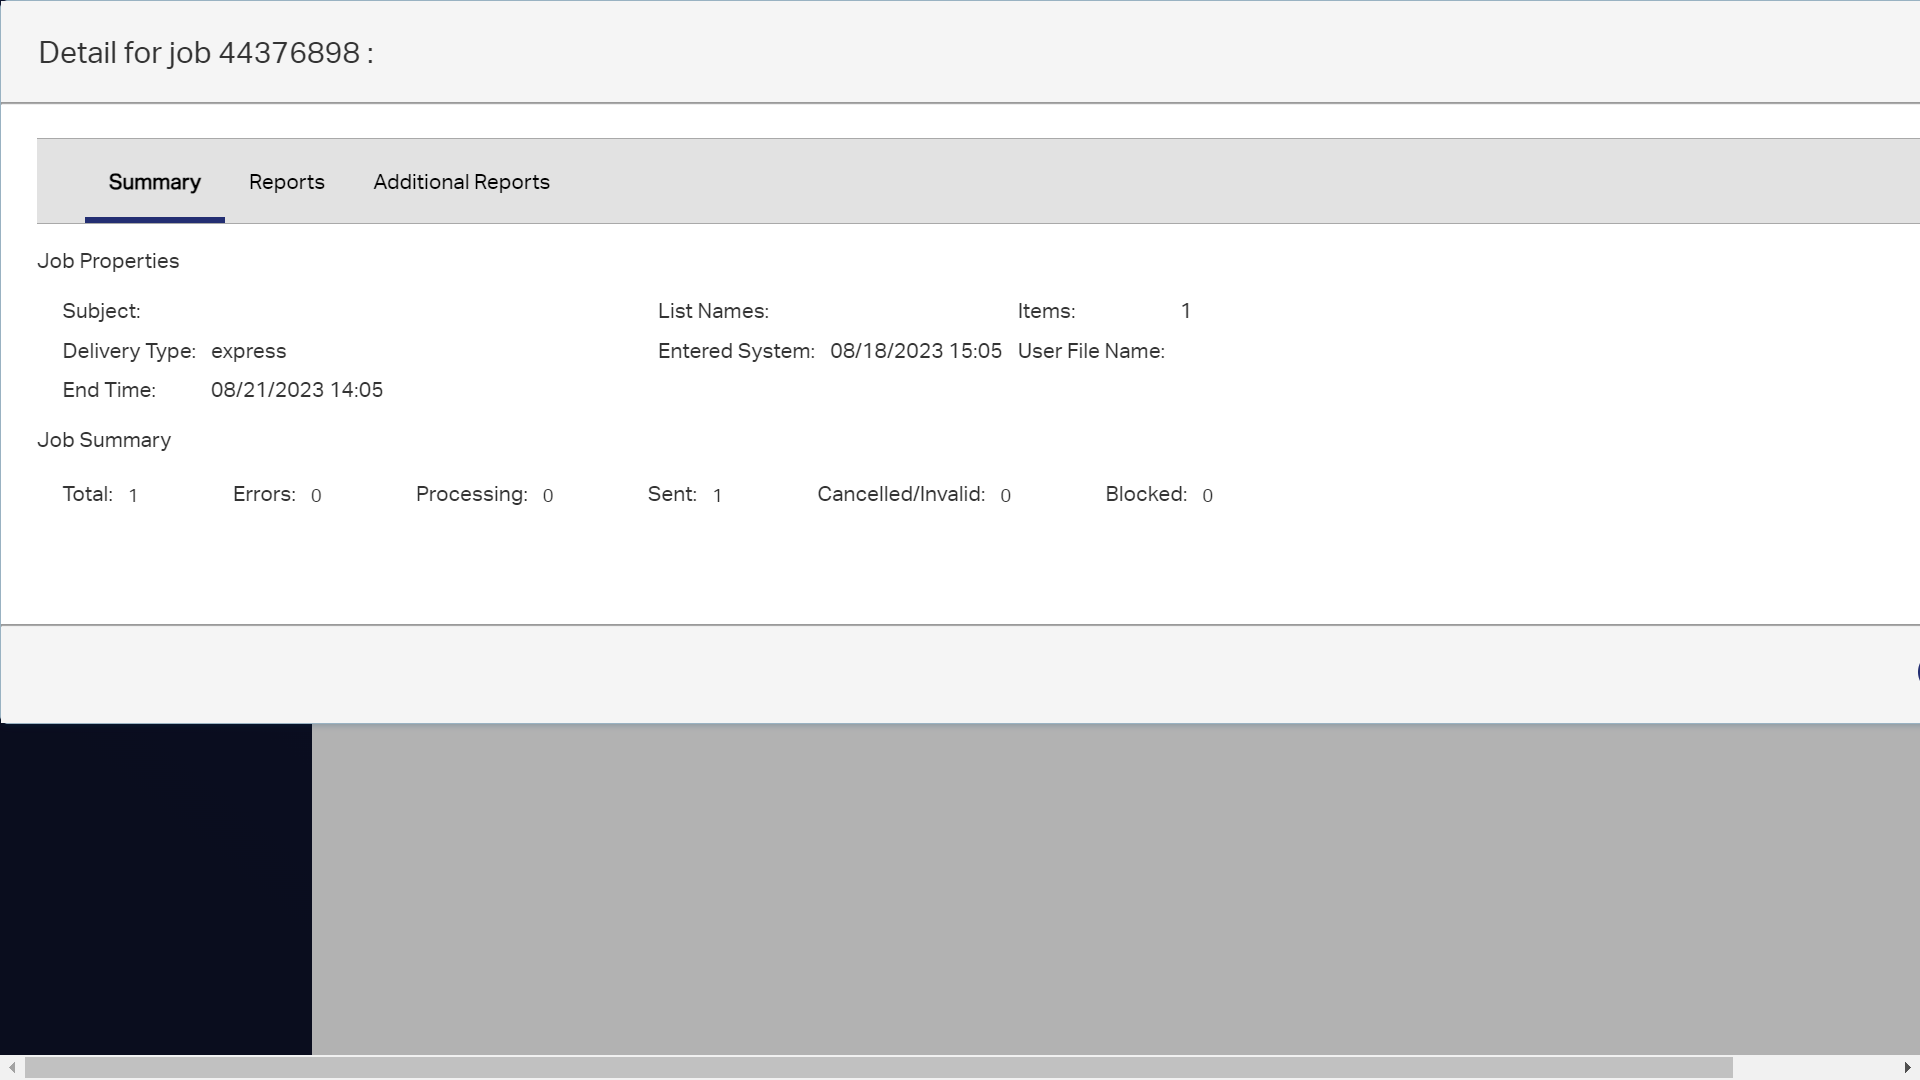
Task: Switch to the Reports tab
Action: coord(287,182)
